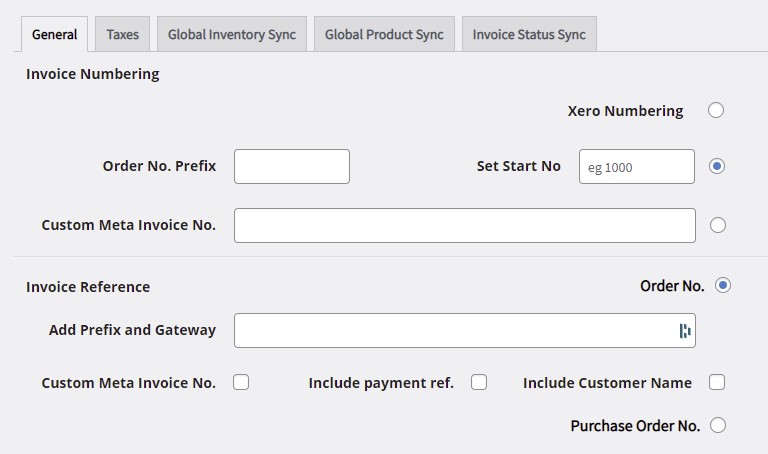The height and width of the screenshot is (454, 768).
Task: Click the Set Start No input field
Action: pyautogui.click(x=637, y=167)
